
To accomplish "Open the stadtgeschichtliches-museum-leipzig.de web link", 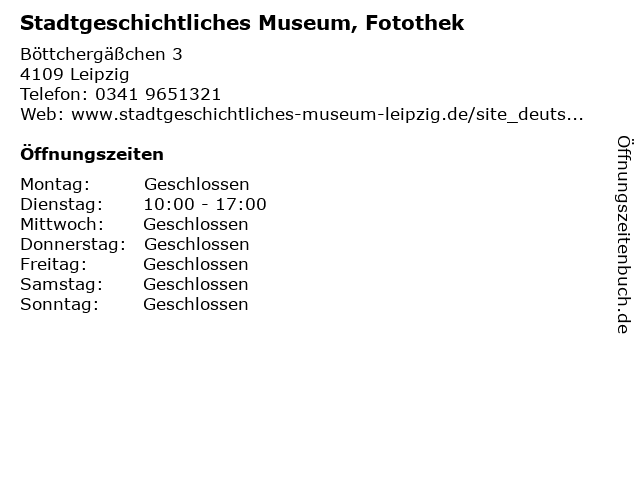I will point(327,115).
